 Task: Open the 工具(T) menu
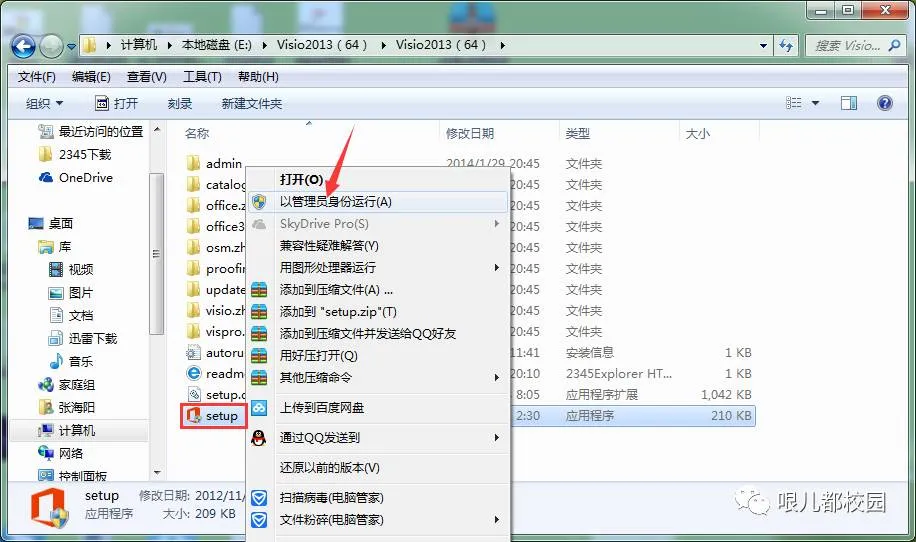(x=202, y=77)
